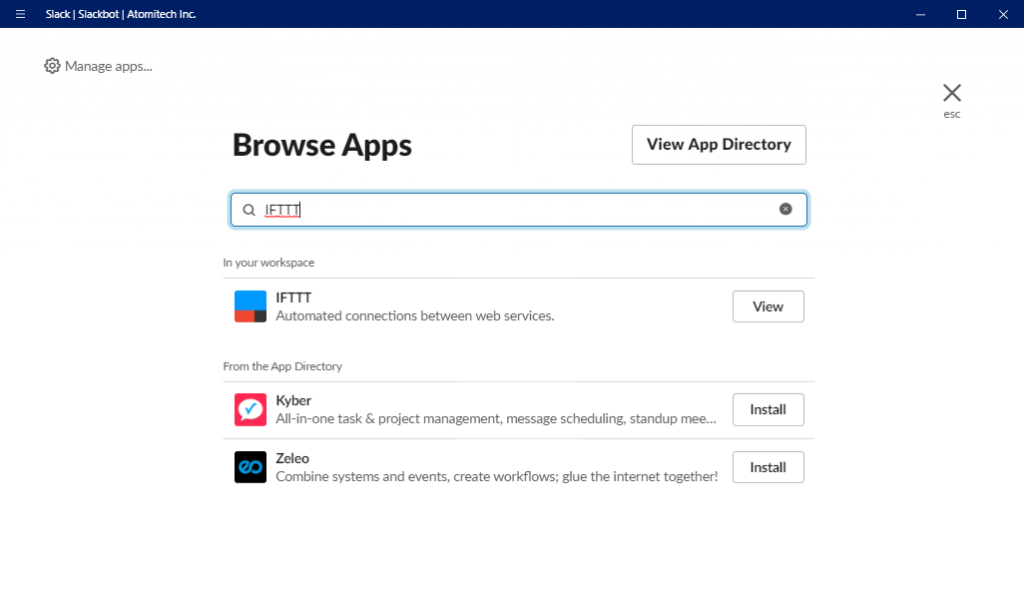The image size is (1024, 589).
Task: Minimize the Slack window
Action: pyautogui.click(x=920, y=14)
